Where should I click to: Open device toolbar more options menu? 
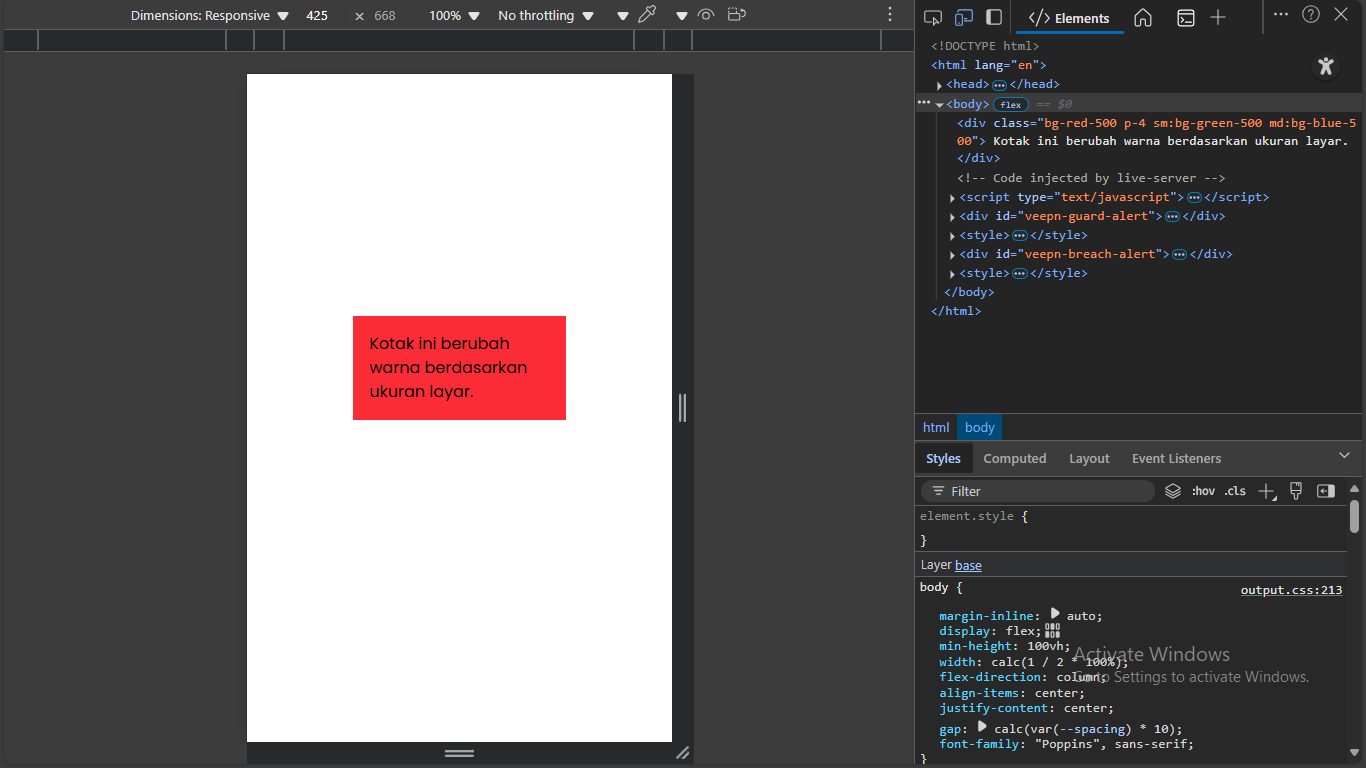point(890,15)
